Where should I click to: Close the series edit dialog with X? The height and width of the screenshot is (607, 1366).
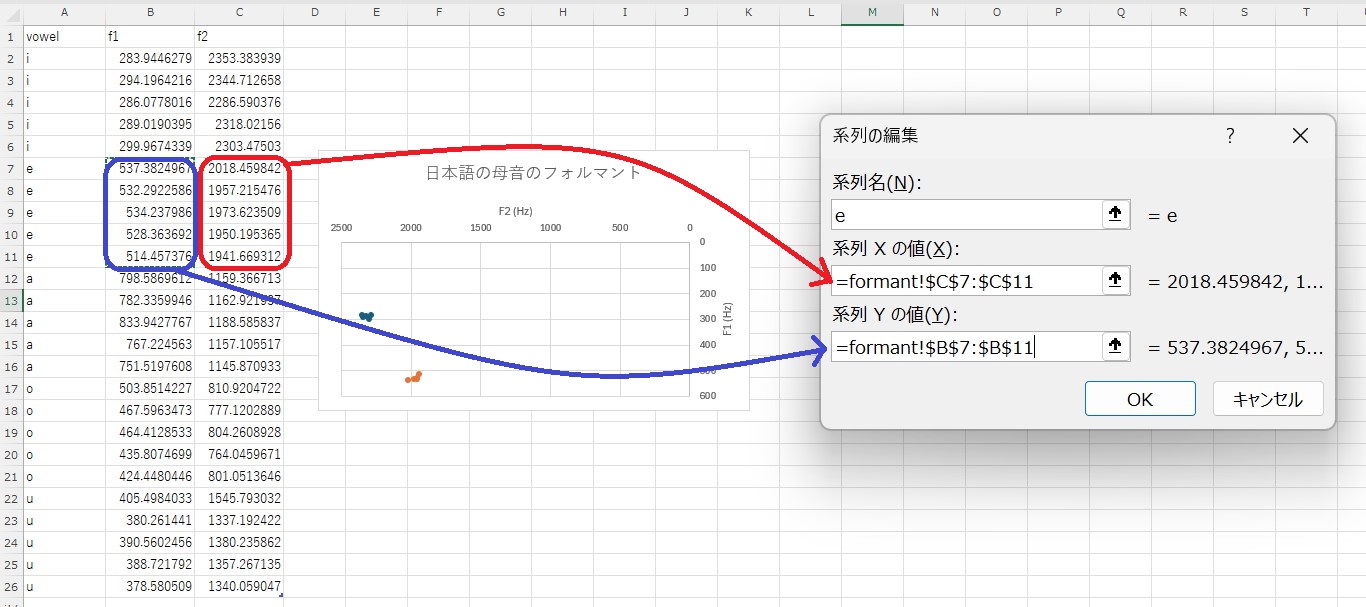1300,136
